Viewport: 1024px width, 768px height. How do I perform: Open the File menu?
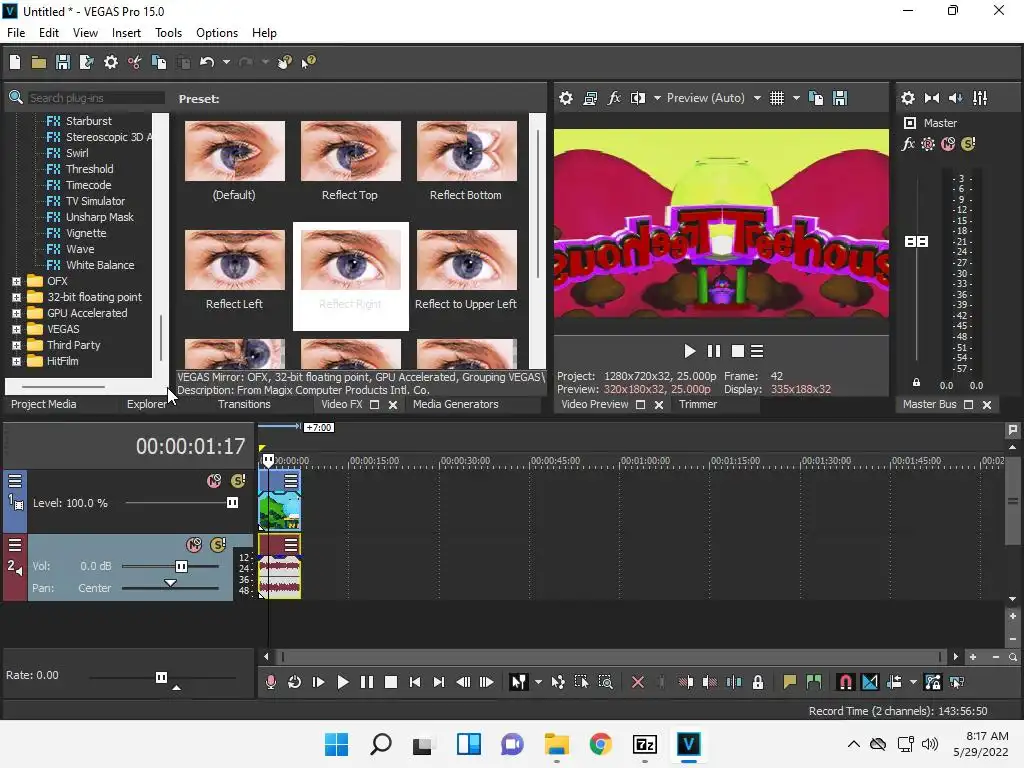click(16, 33)
